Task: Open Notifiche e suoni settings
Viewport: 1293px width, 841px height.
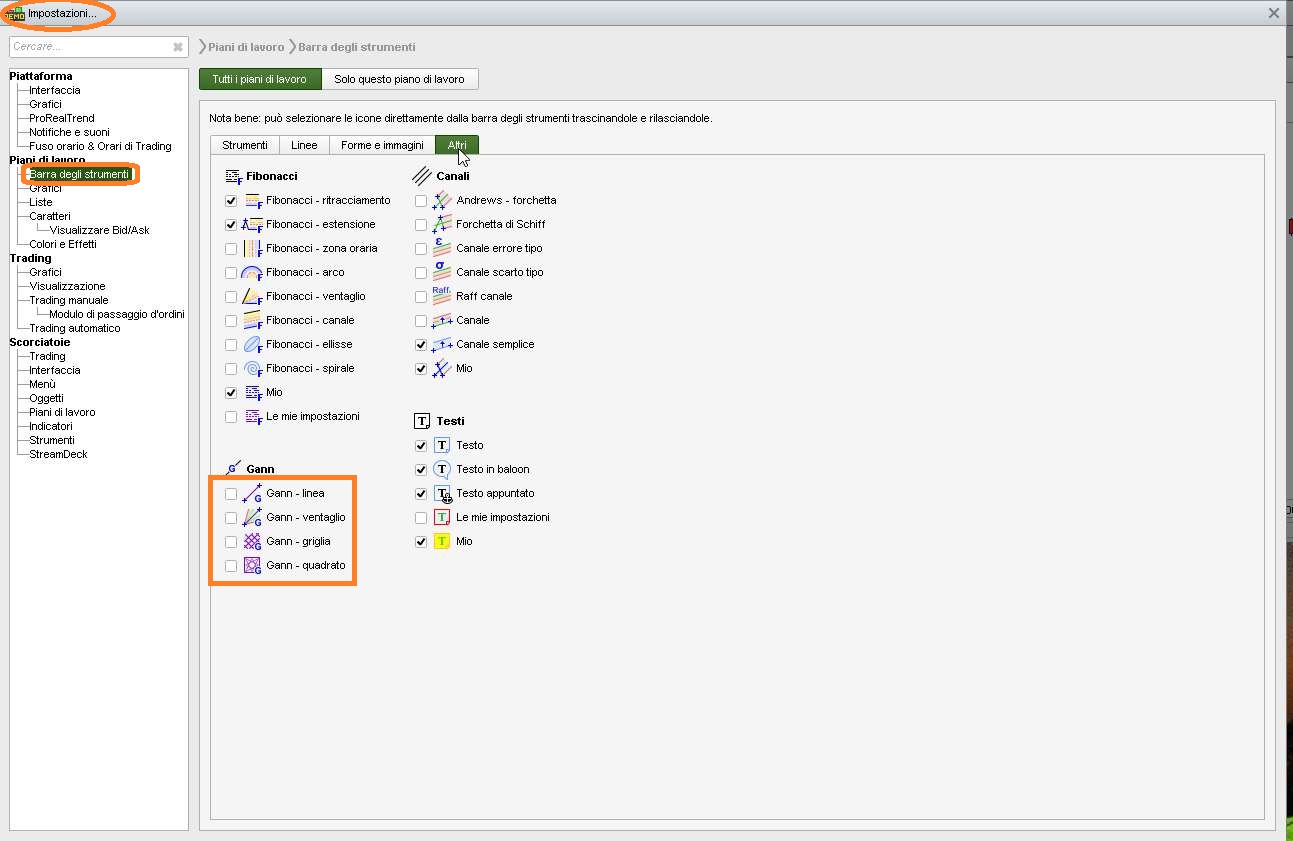Action: 69,132
